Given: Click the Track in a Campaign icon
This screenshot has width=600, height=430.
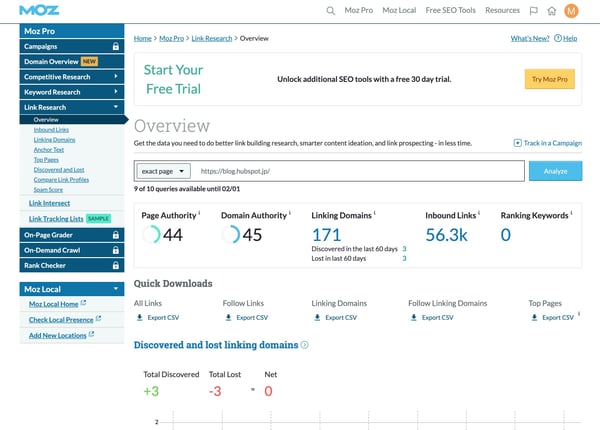Looking at the screenshot, I should tap(517, 144).
